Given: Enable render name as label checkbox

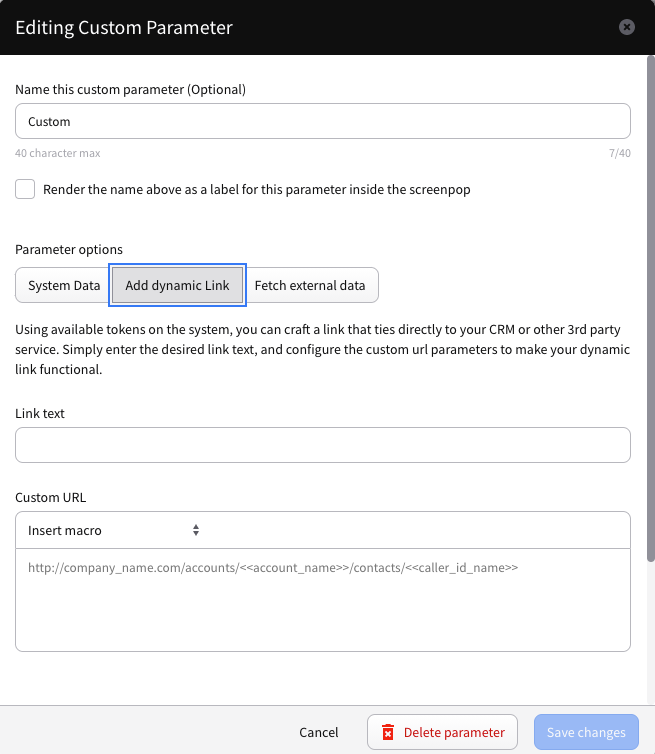Looking at the screenshot, I should [25, 189].
